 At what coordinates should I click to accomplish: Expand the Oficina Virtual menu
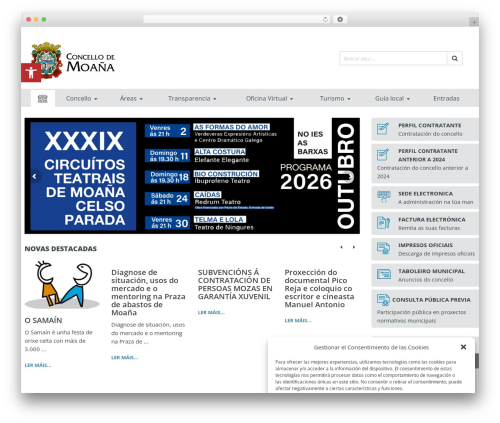pyautogui.click(x=269, y=98)
